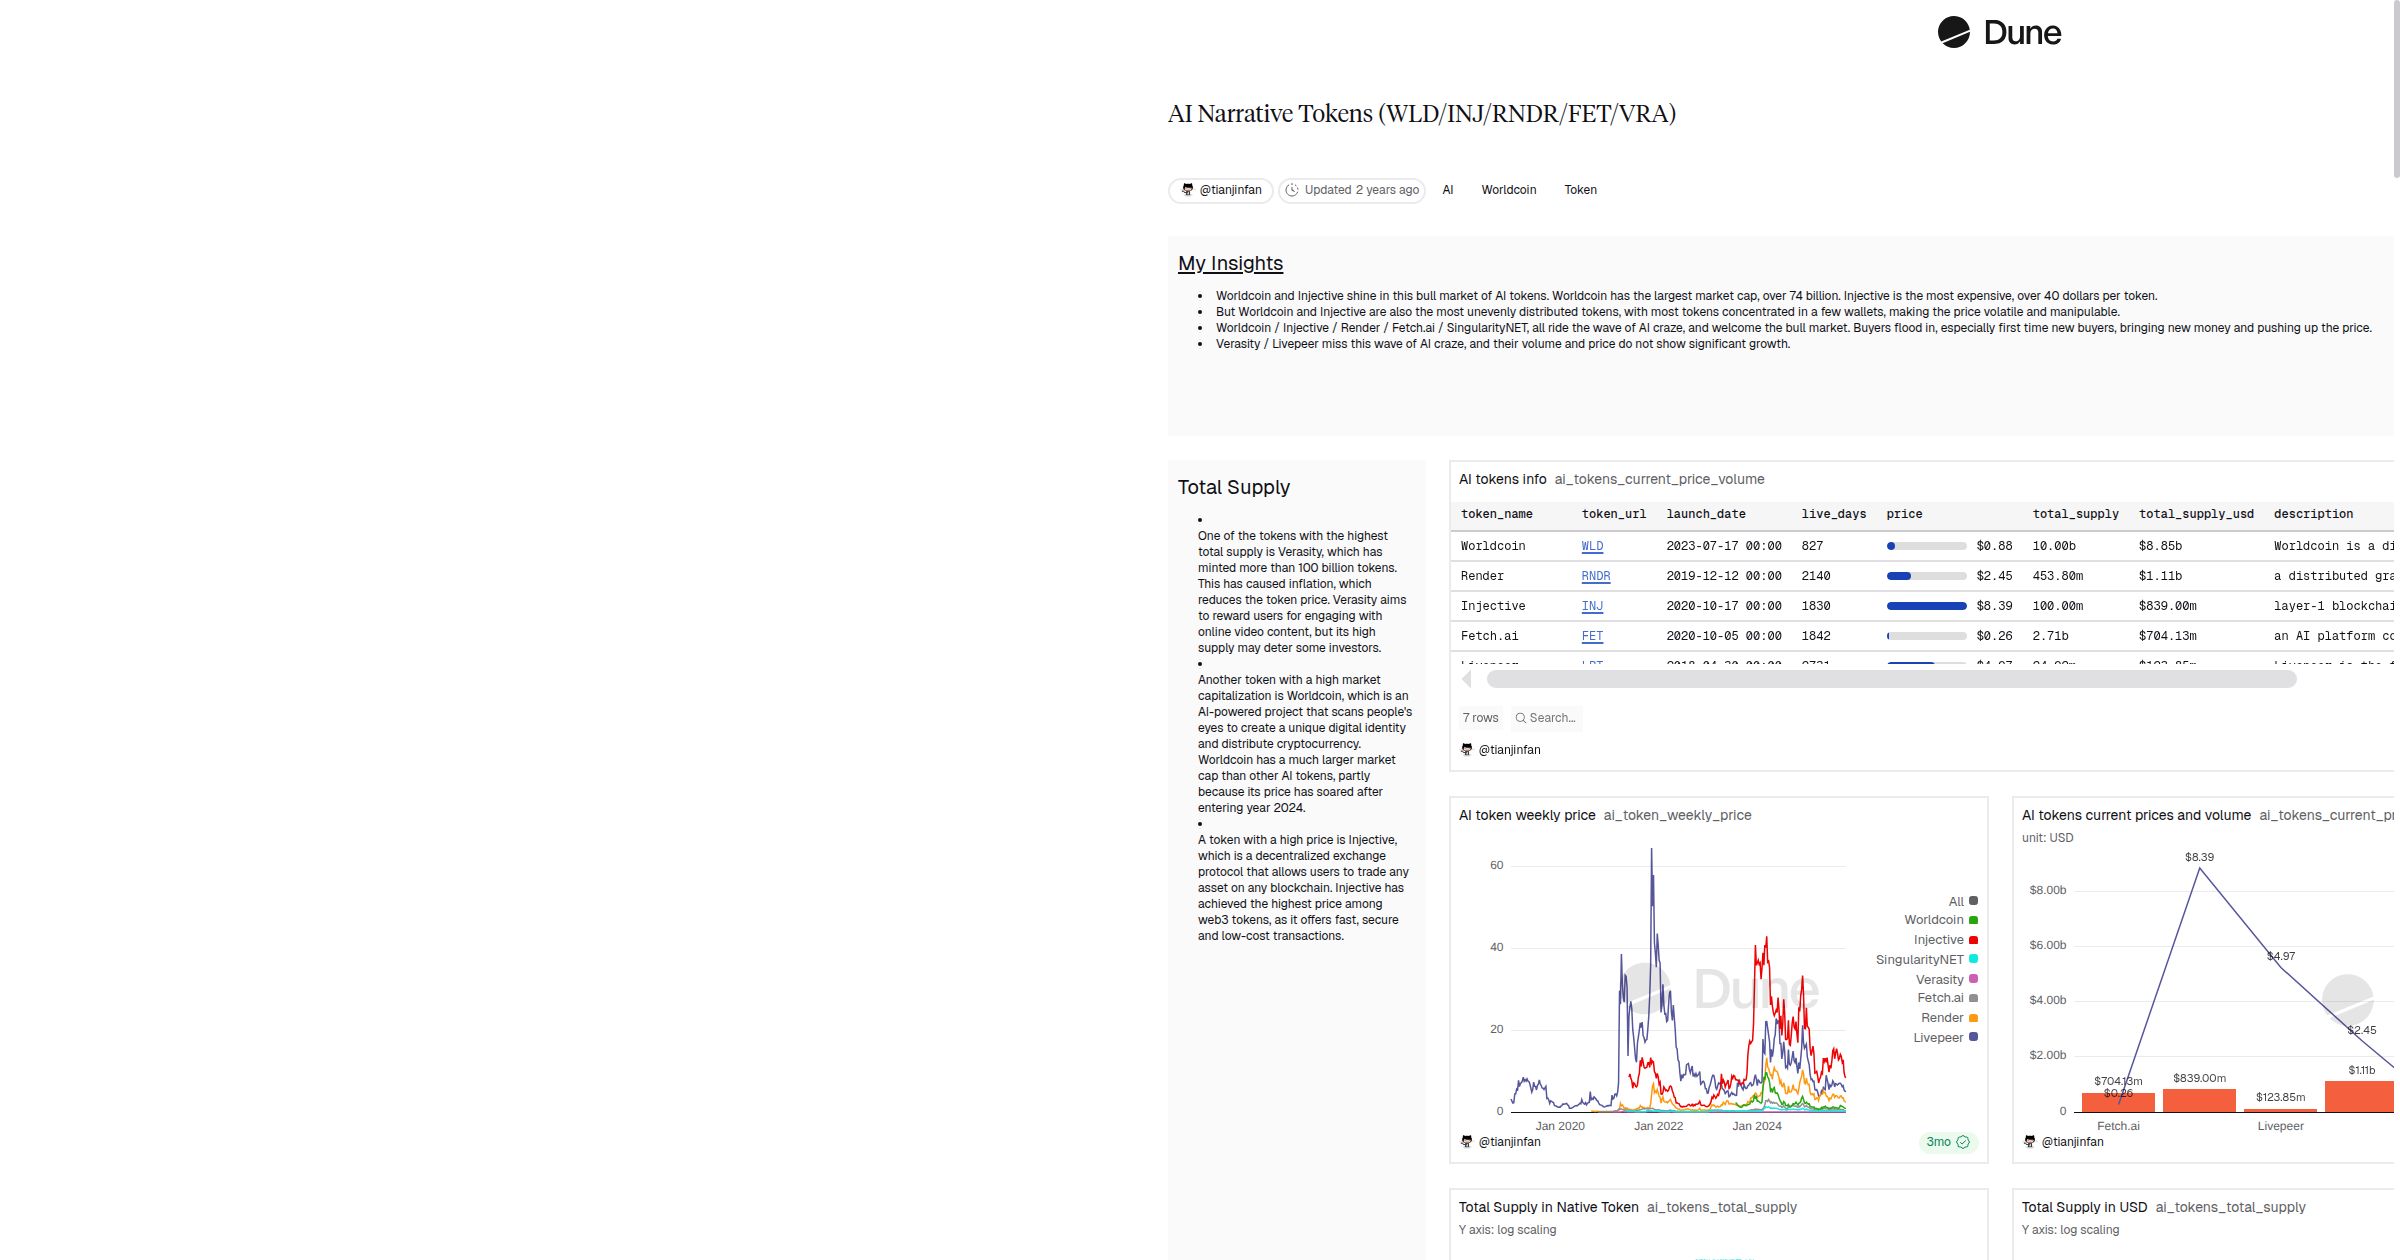Click the @tianjinfan author avatar chip
The width and height of the screenshot is (2400, 1260).
(x=1220, y=190)
